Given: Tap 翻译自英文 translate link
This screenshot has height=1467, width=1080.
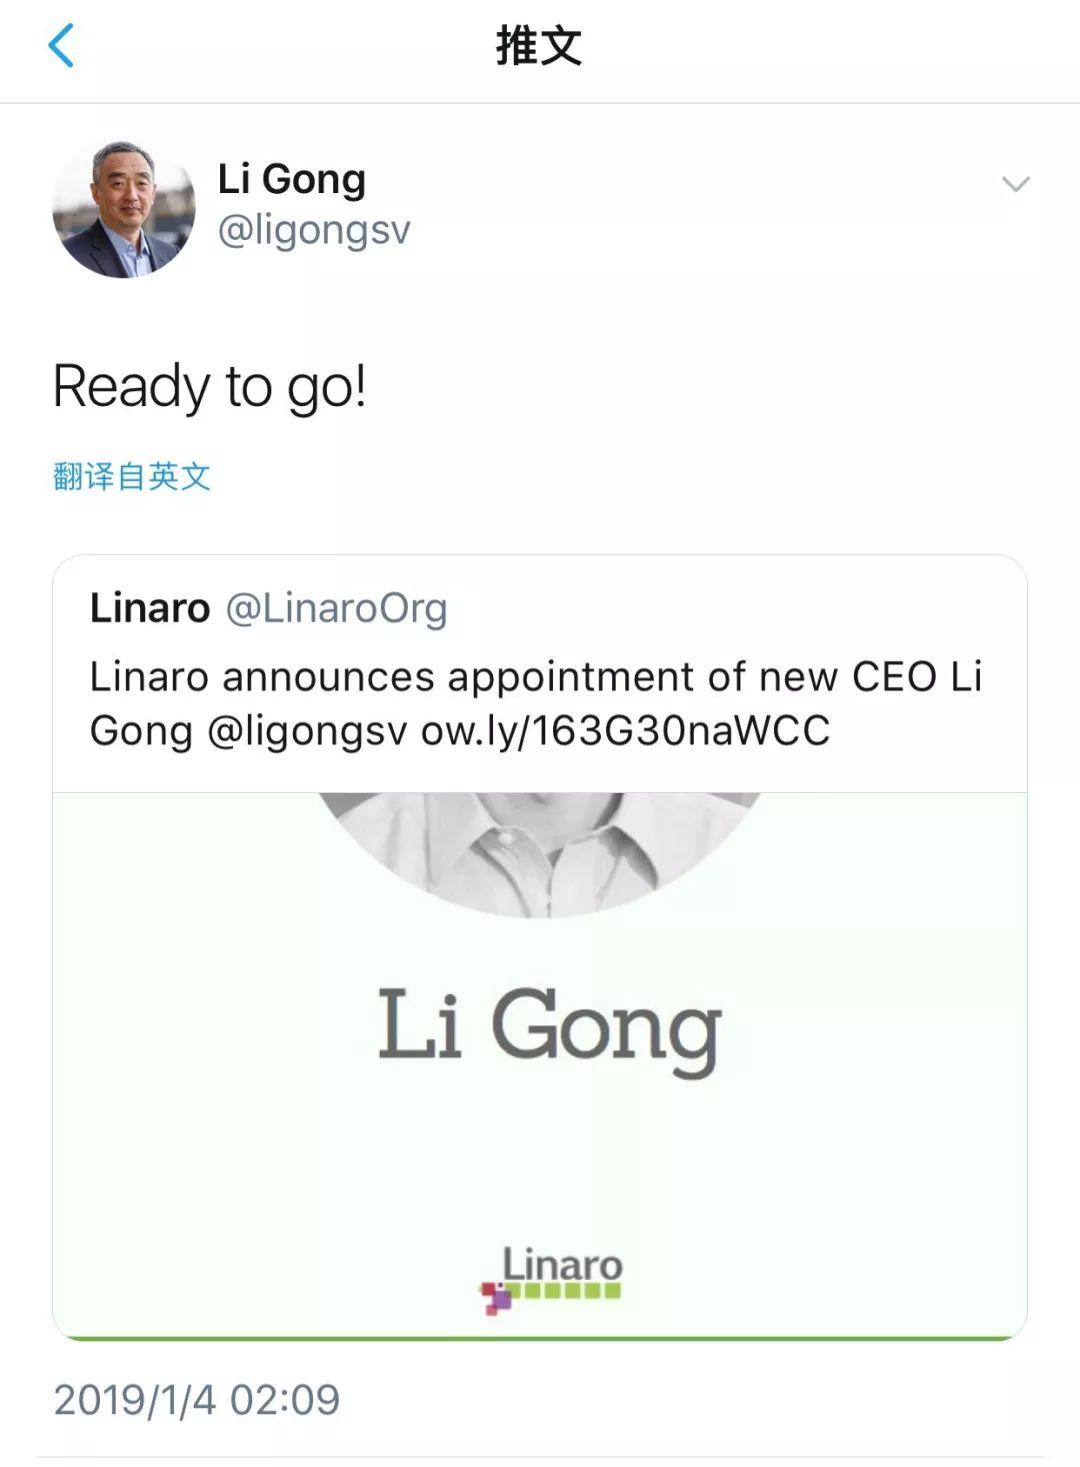Looking at the screenshot, I should tap(132, 476).
